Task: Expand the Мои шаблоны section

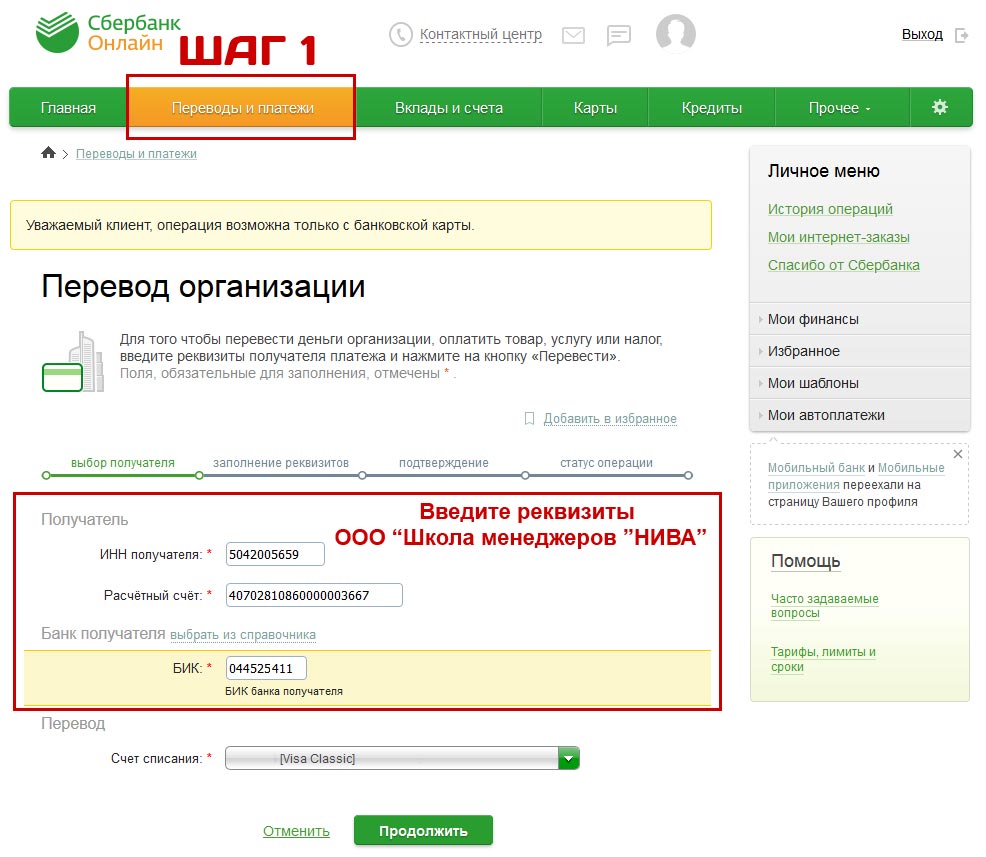Action: pos(859,384)
